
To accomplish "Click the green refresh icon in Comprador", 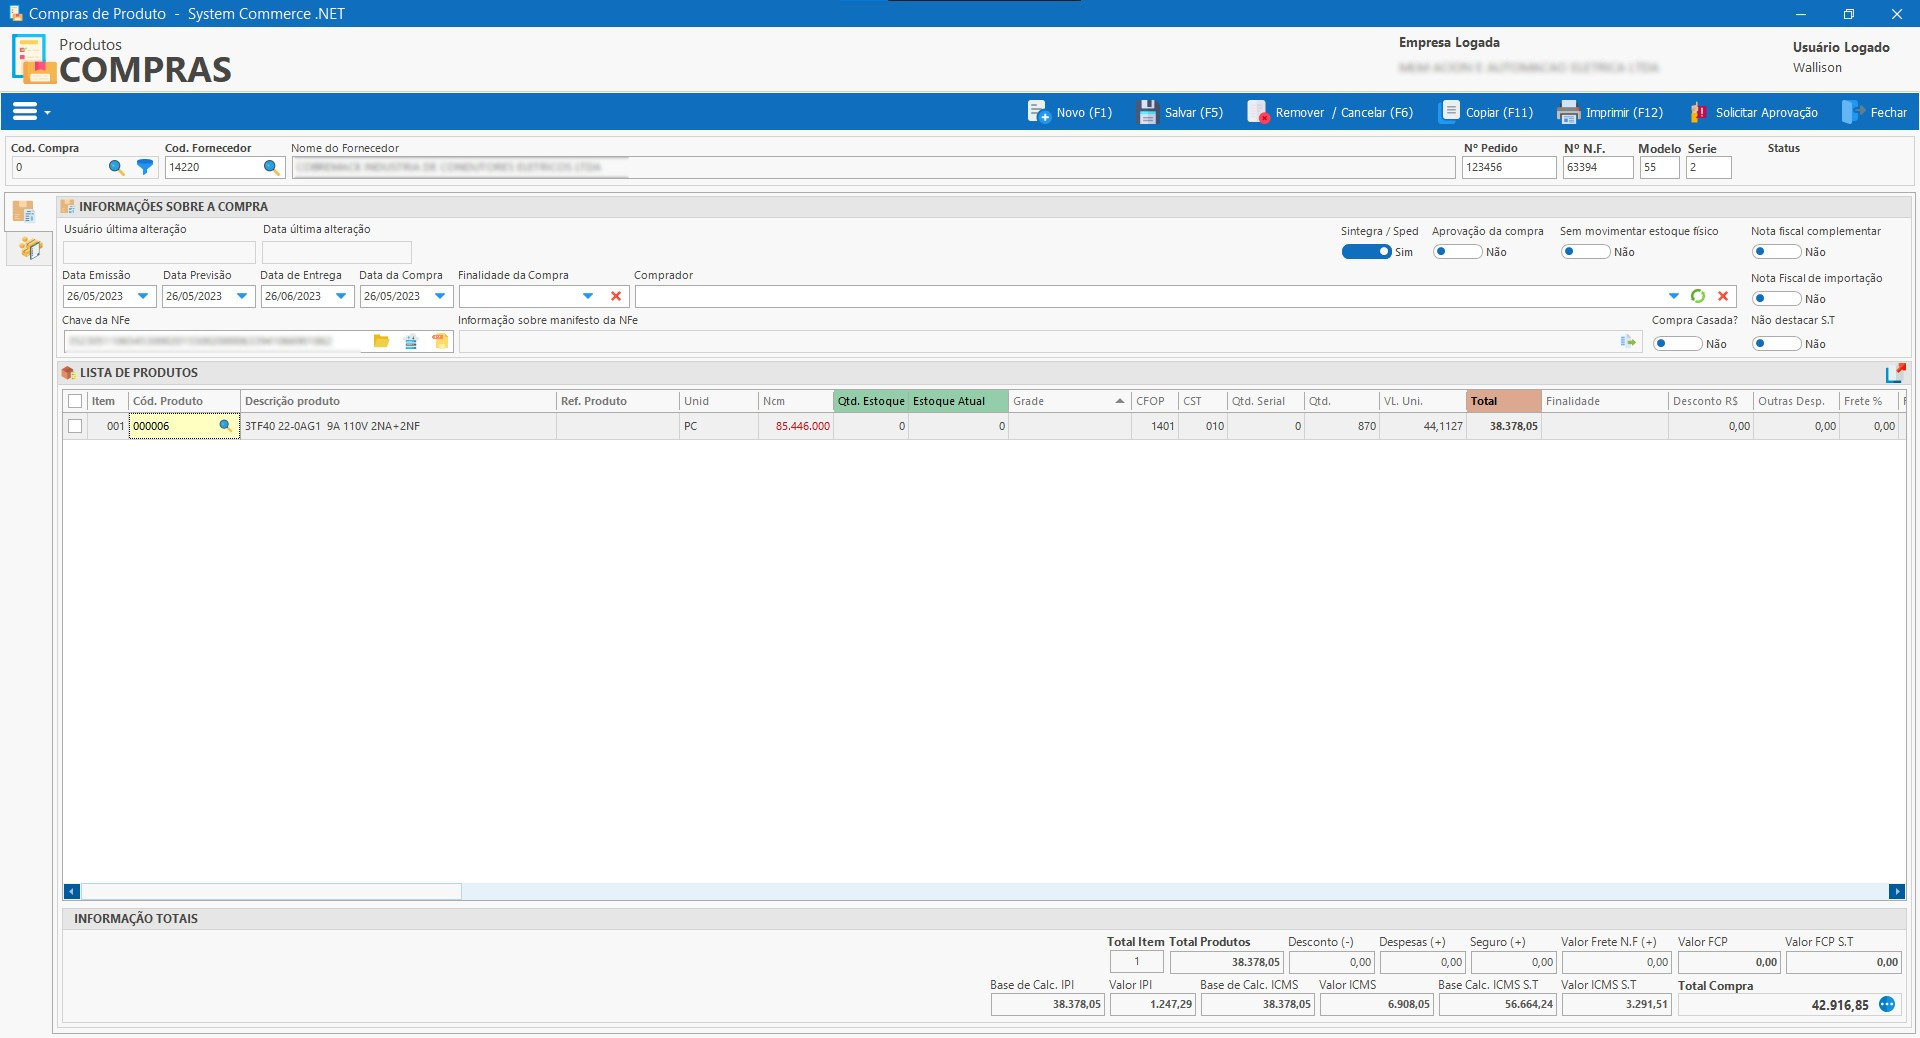I will pos(1698,296).
